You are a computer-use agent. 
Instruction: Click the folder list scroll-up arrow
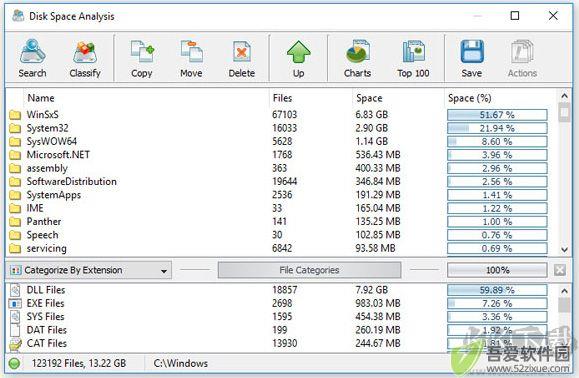click(x=564, y=96)
